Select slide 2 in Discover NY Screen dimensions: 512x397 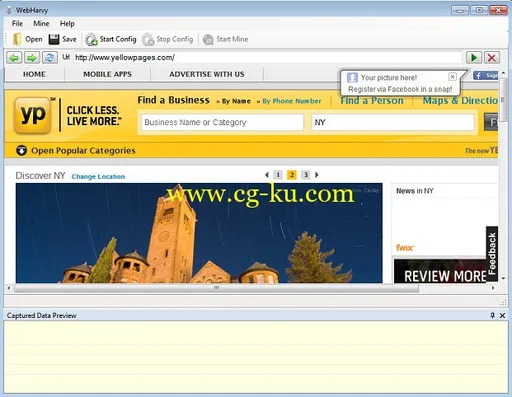point(292,175)
